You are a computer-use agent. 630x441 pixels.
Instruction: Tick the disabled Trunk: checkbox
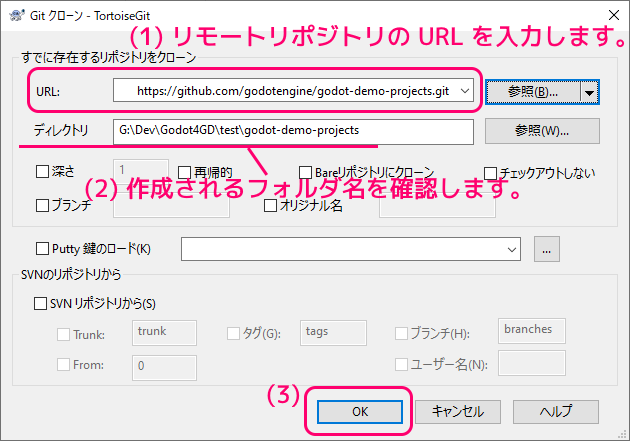[x=63, y=334]
